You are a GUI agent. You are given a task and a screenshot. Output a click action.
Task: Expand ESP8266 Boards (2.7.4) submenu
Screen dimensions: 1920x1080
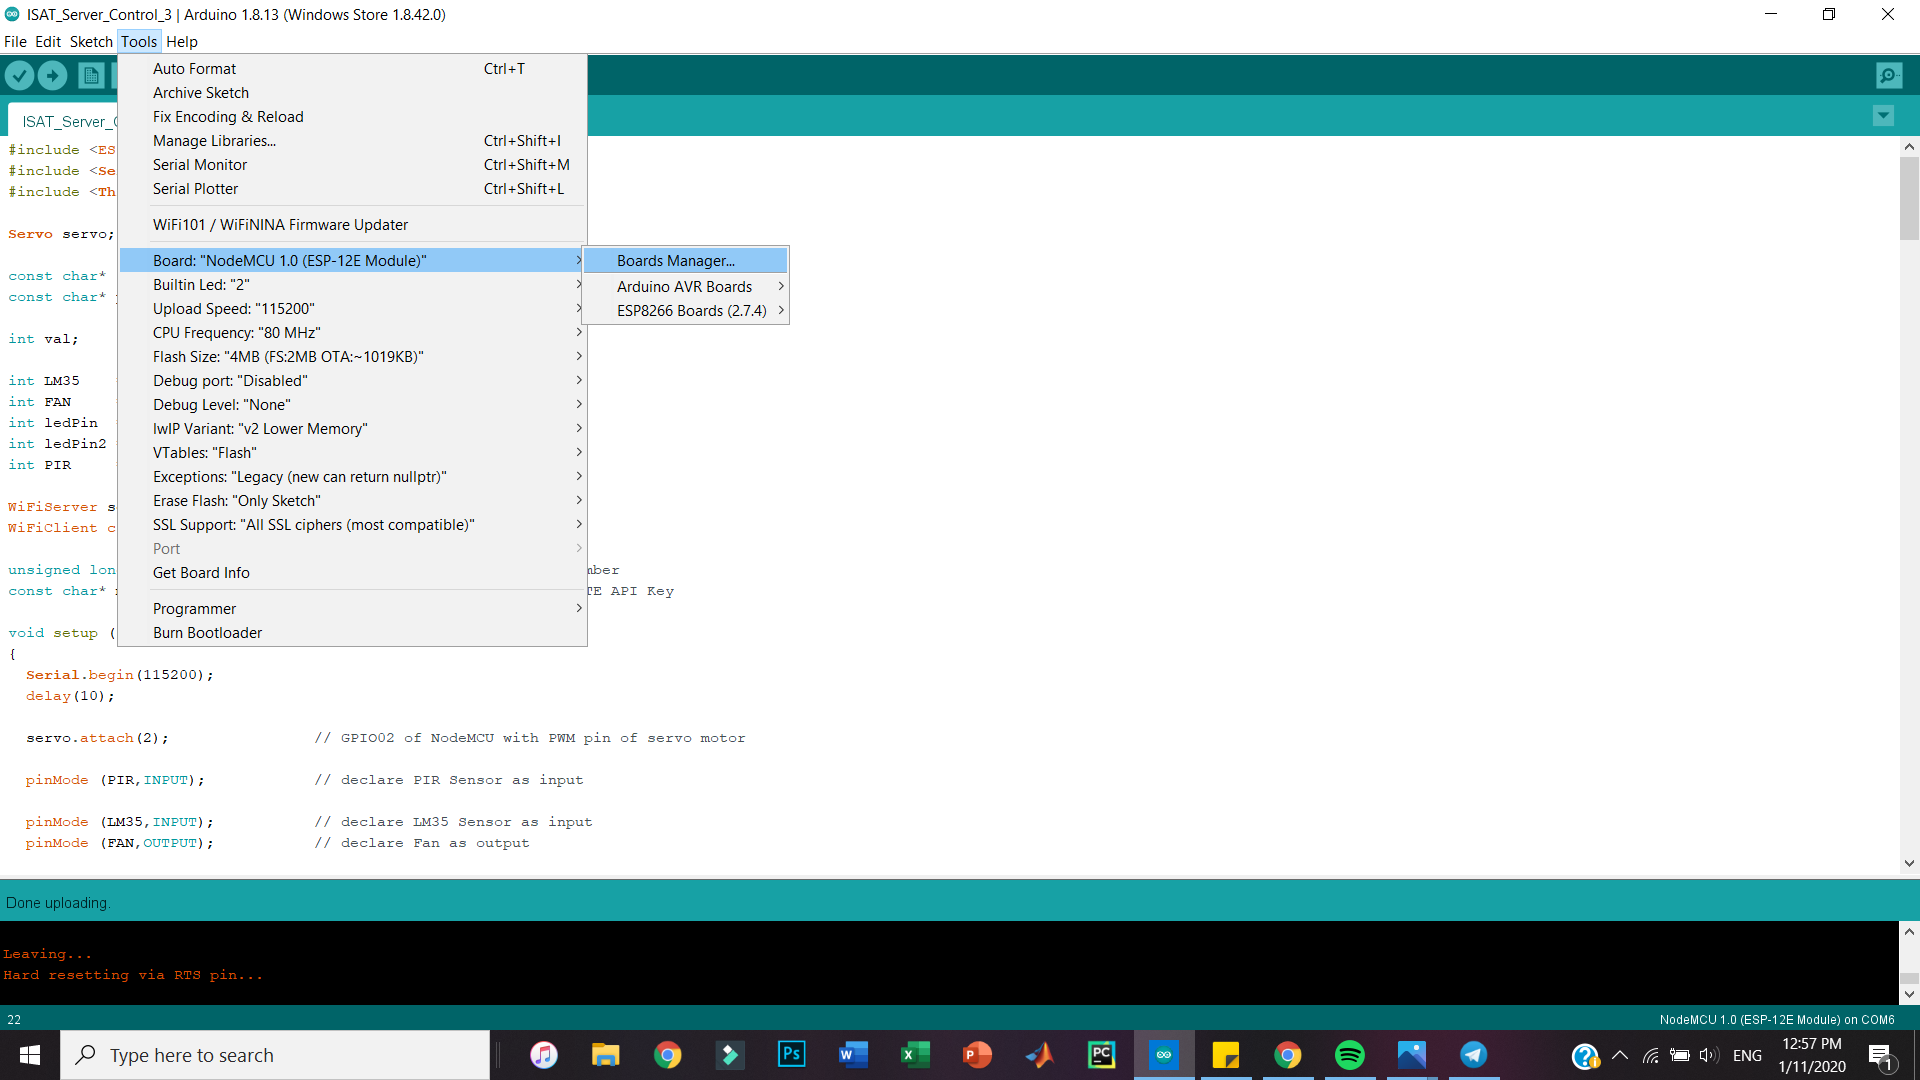tap(686, 311)
